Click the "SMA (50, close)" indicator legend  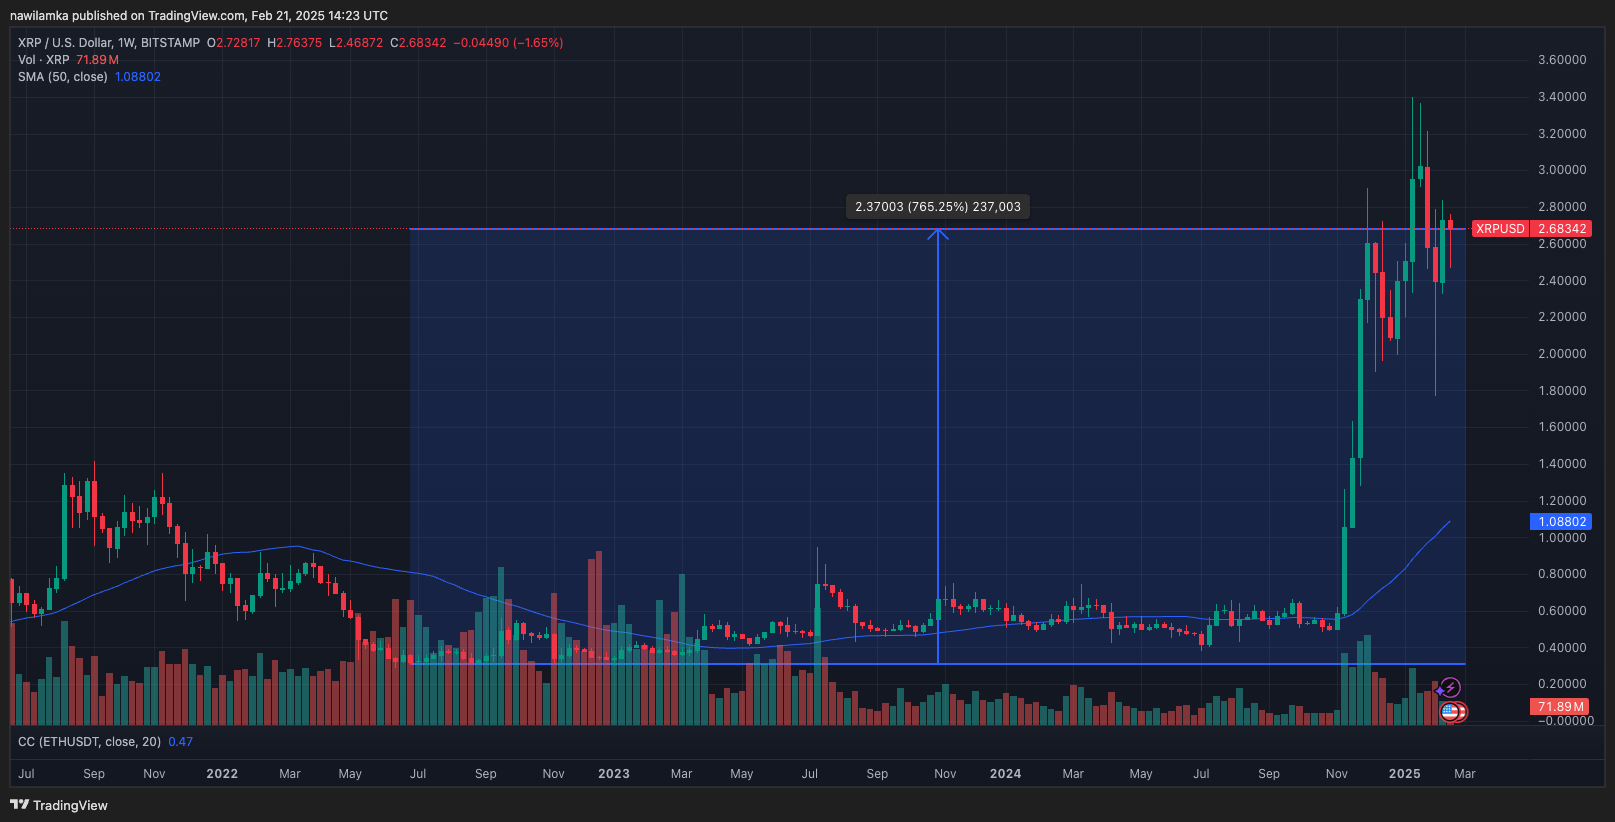(x=63, y=77)
